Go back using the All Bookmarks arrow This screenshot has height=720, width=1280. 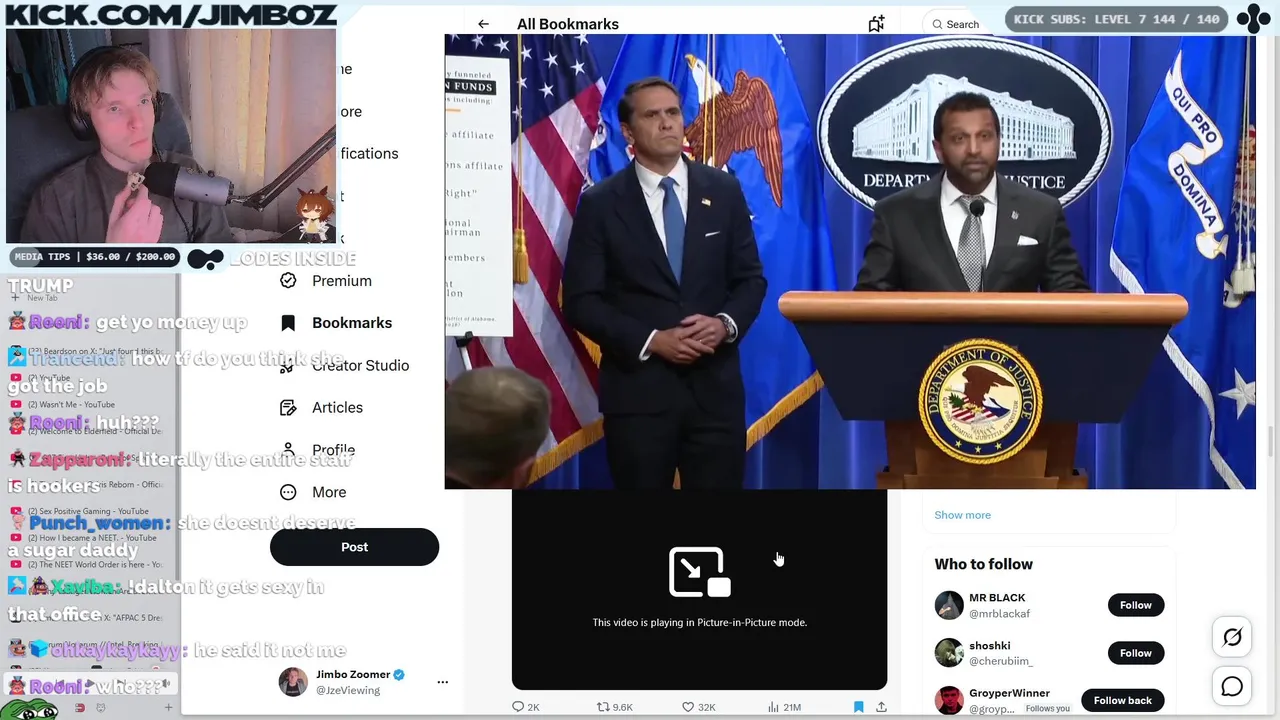click(483, 24)
